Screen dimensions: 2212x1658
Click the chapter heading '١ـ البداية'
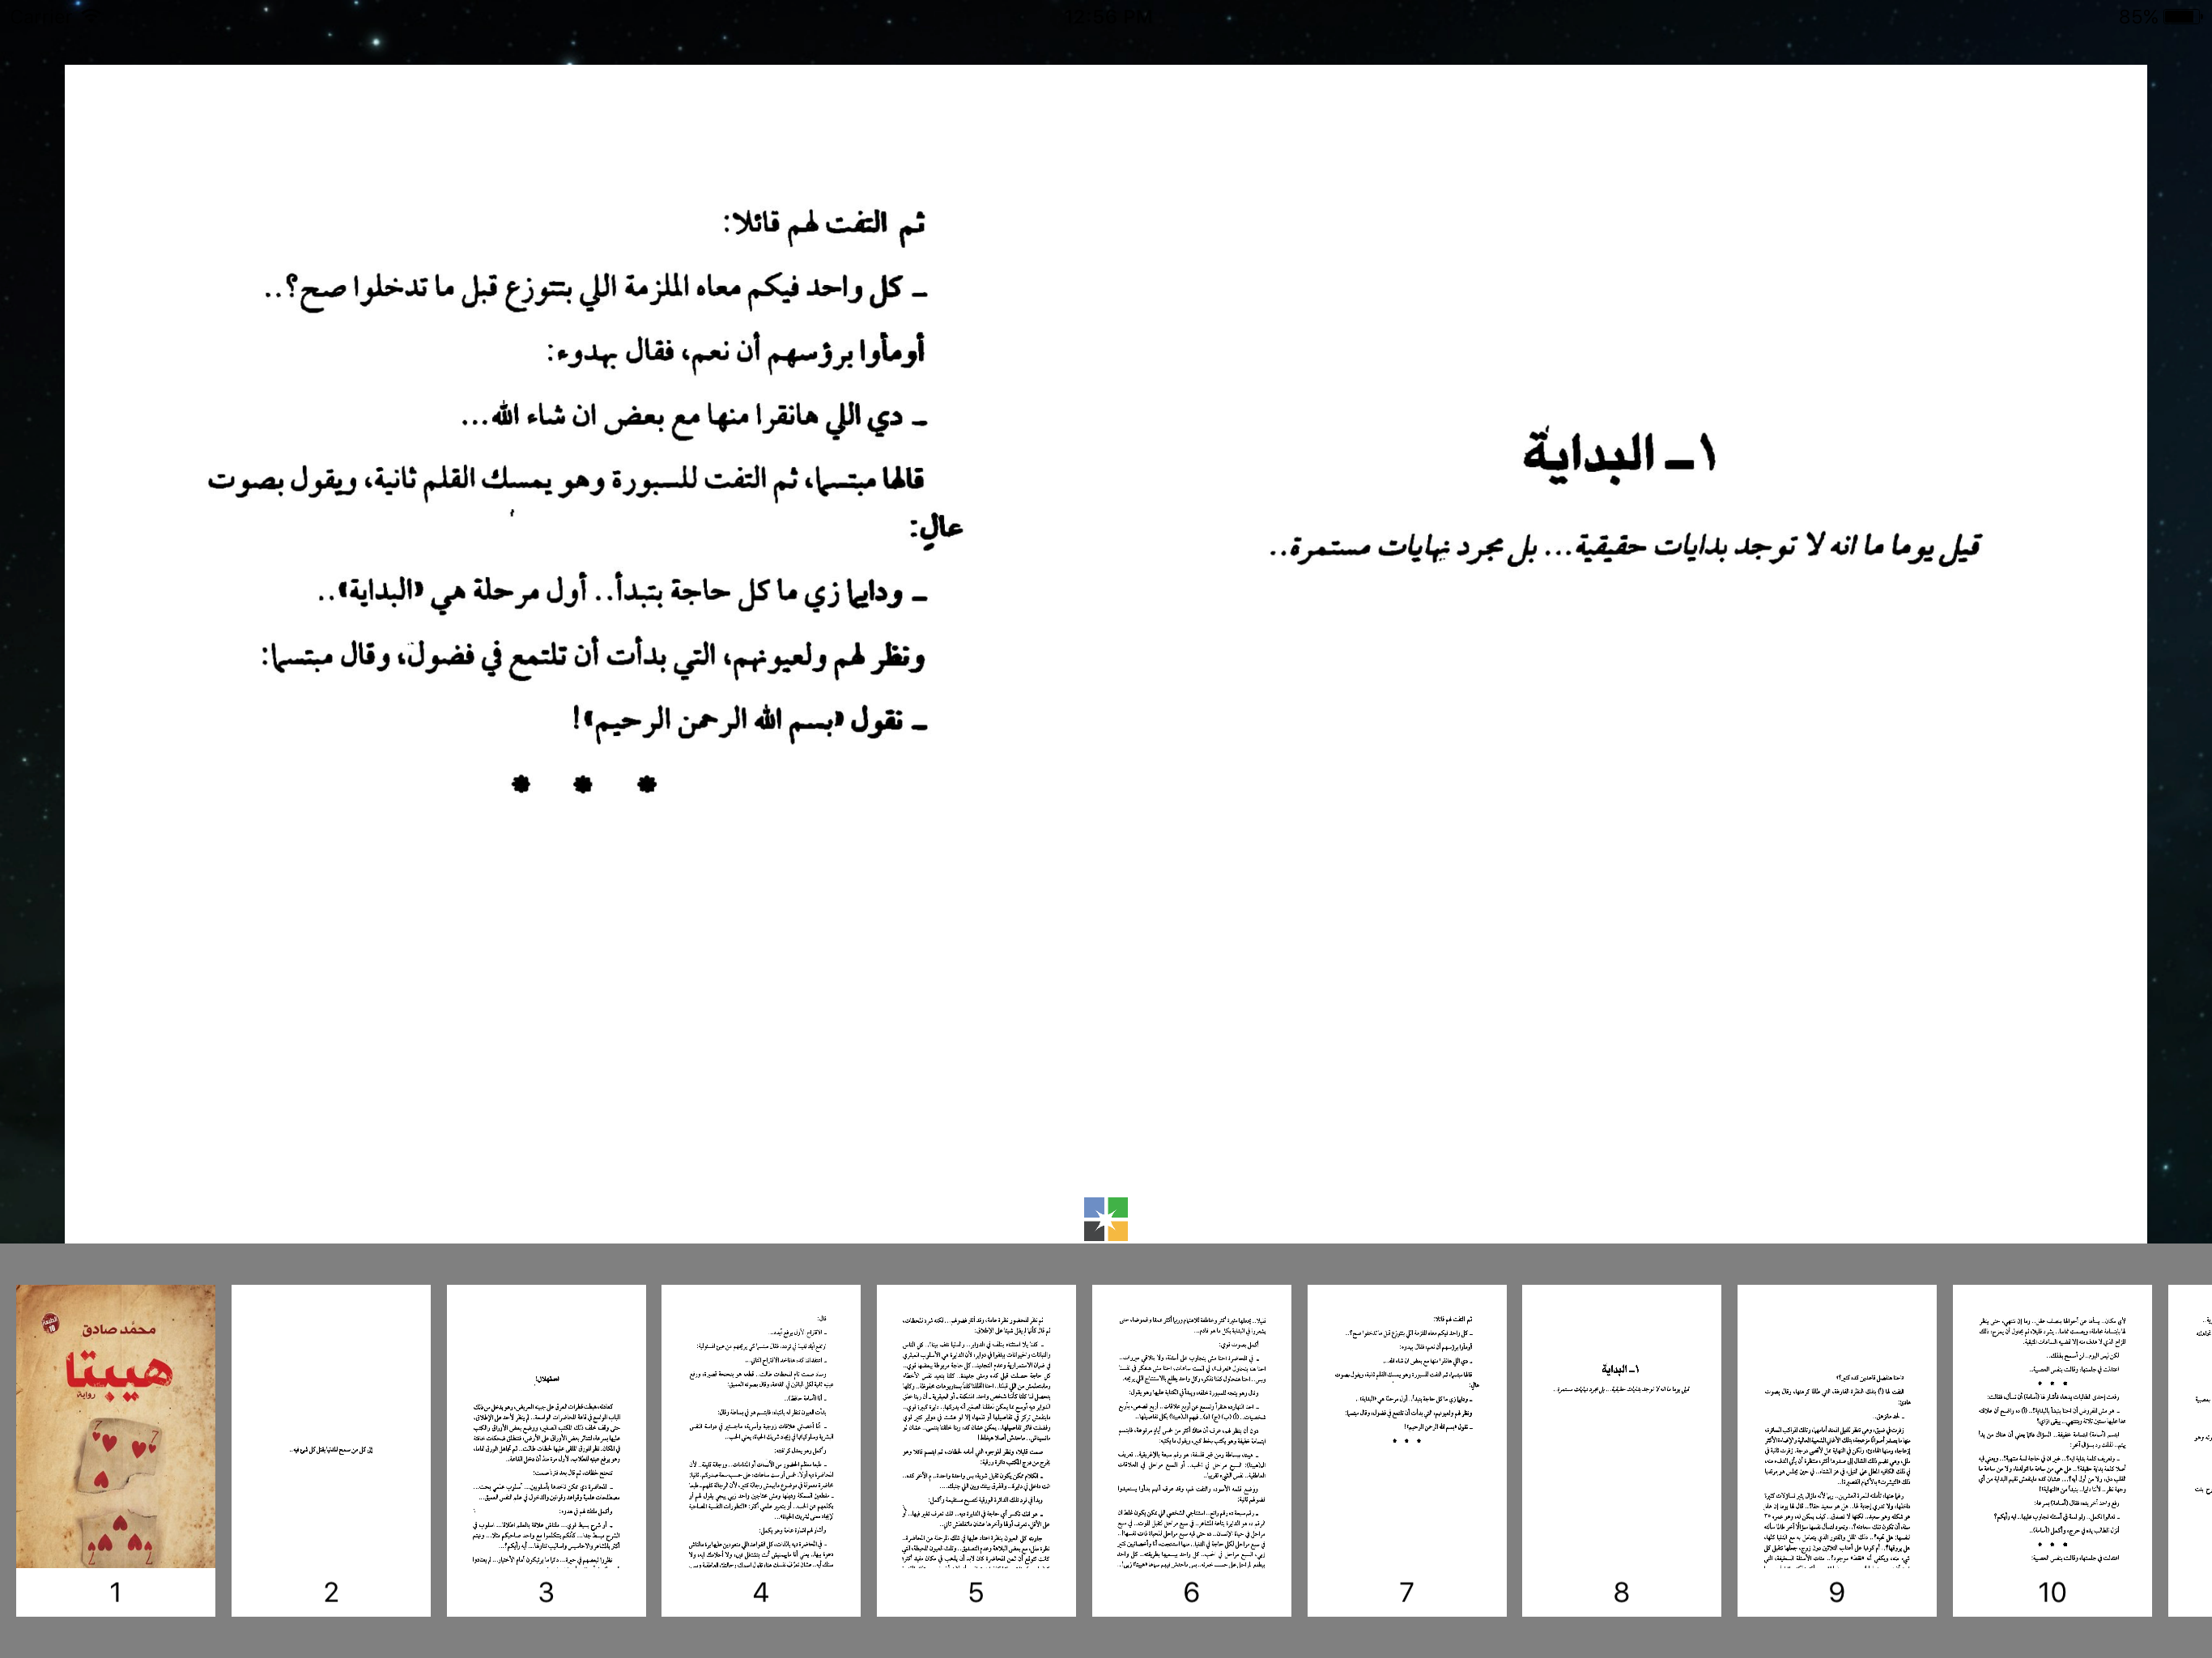[1620, 454]
